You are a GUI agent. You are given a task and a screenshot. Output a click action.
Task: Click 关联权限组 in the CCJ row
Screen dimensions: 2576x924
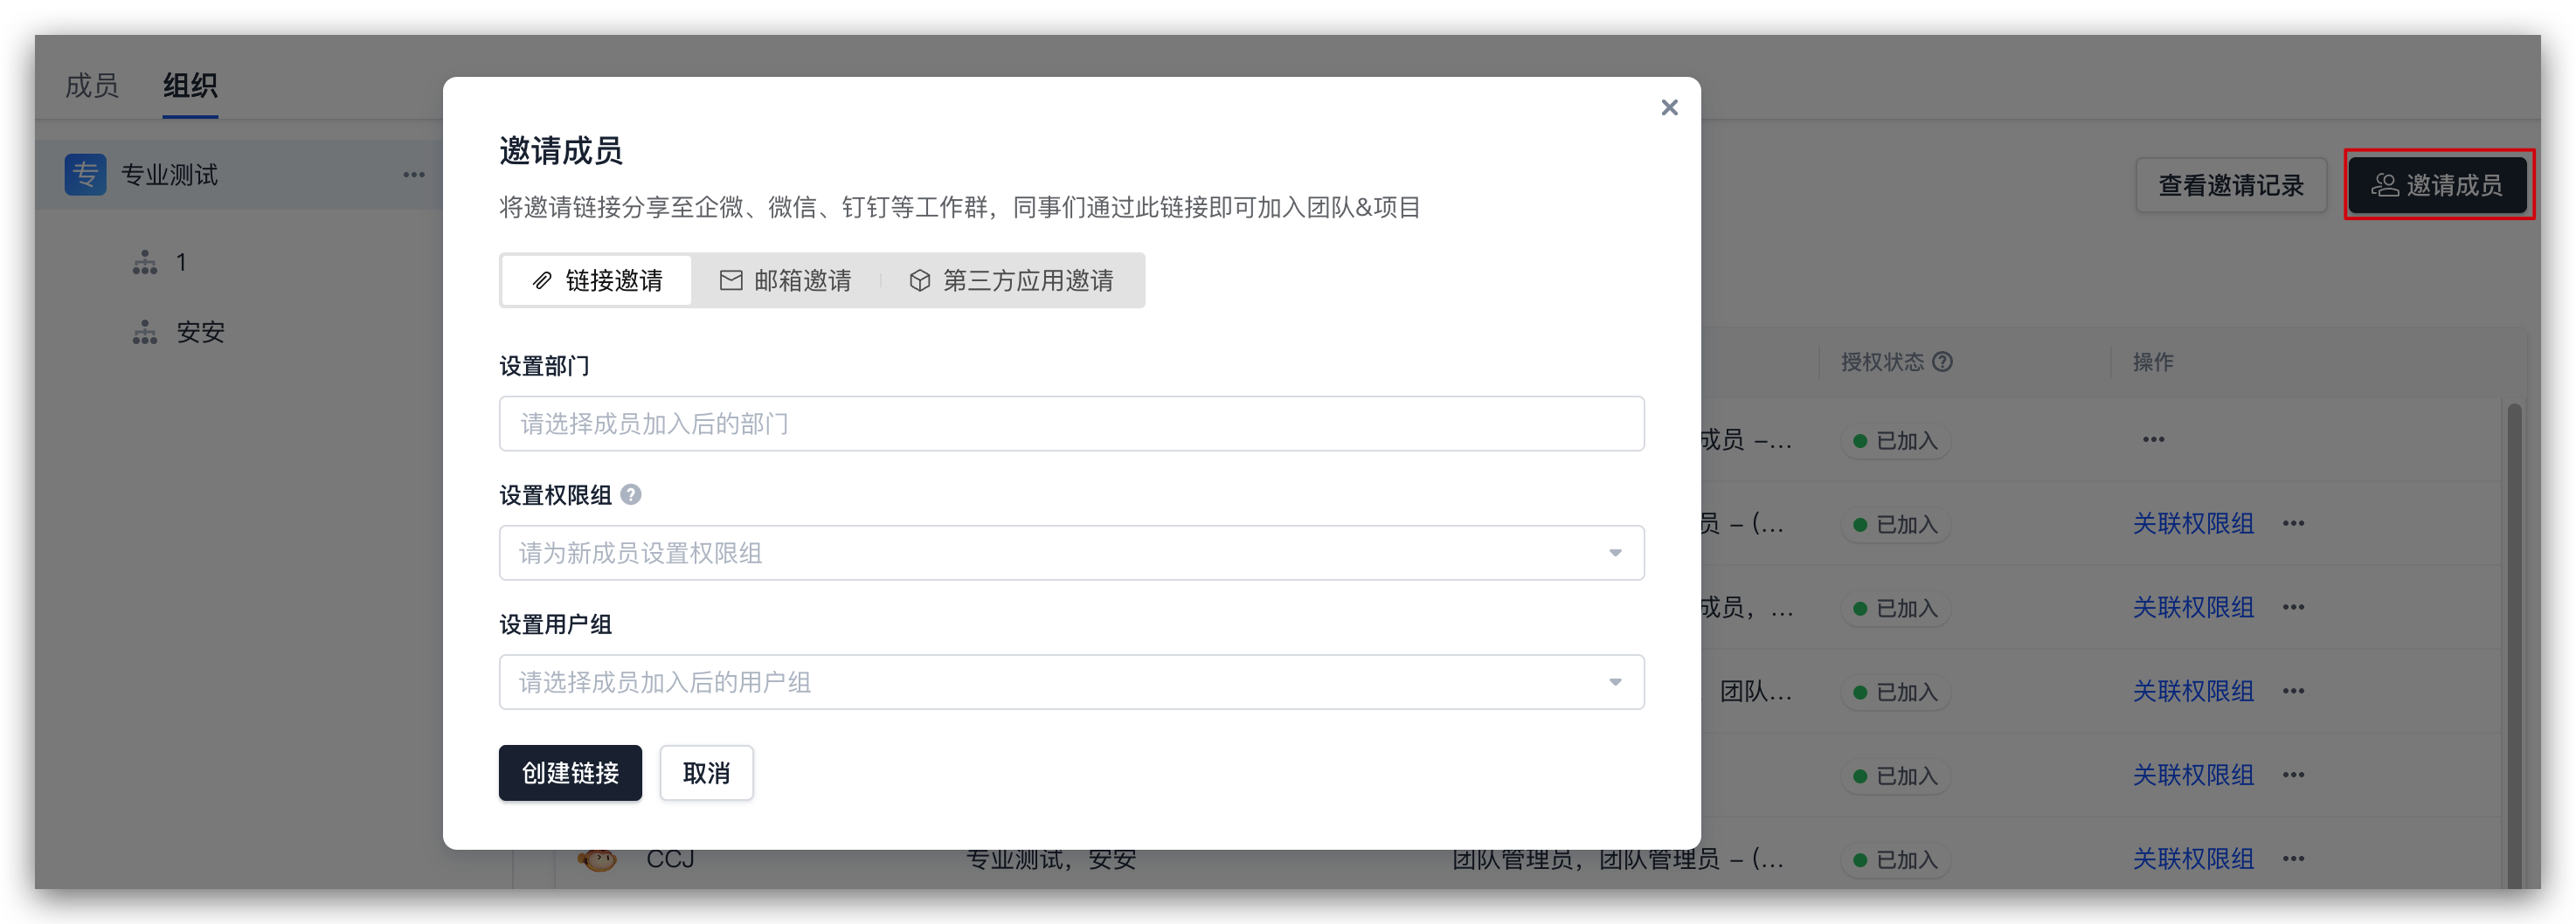point(2193,858)
